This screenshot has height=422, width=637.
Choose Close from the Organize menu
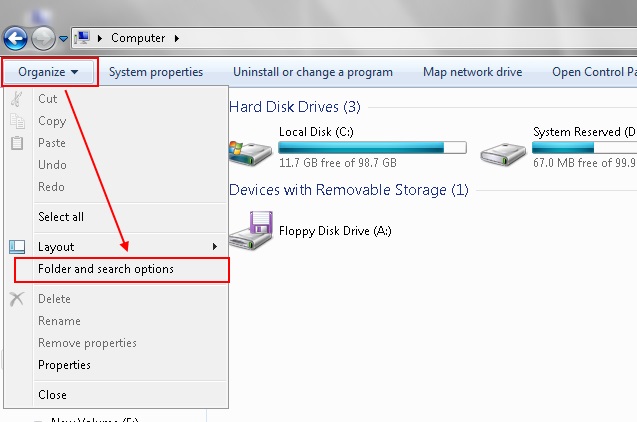pos(52,395)
